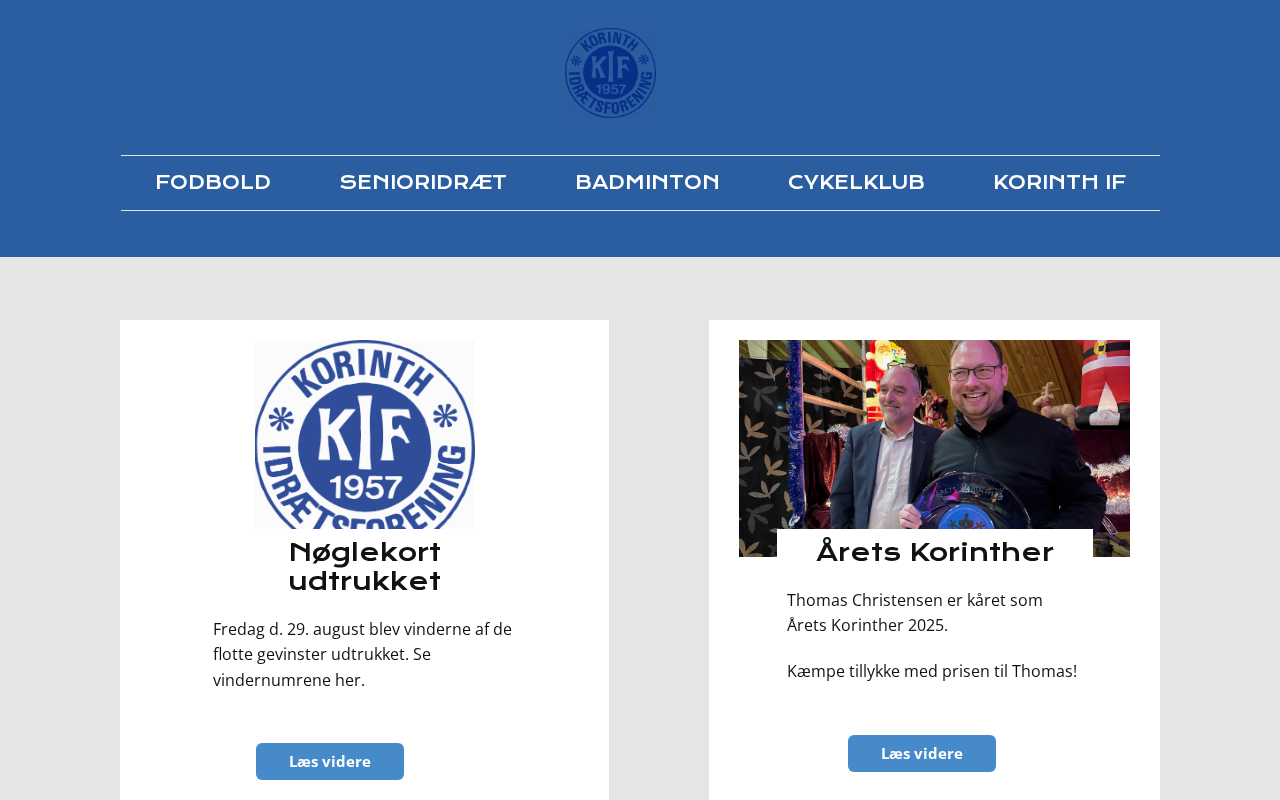
Task: Navigate to the Korinth IF menu item
Action: pos(1059,183)
